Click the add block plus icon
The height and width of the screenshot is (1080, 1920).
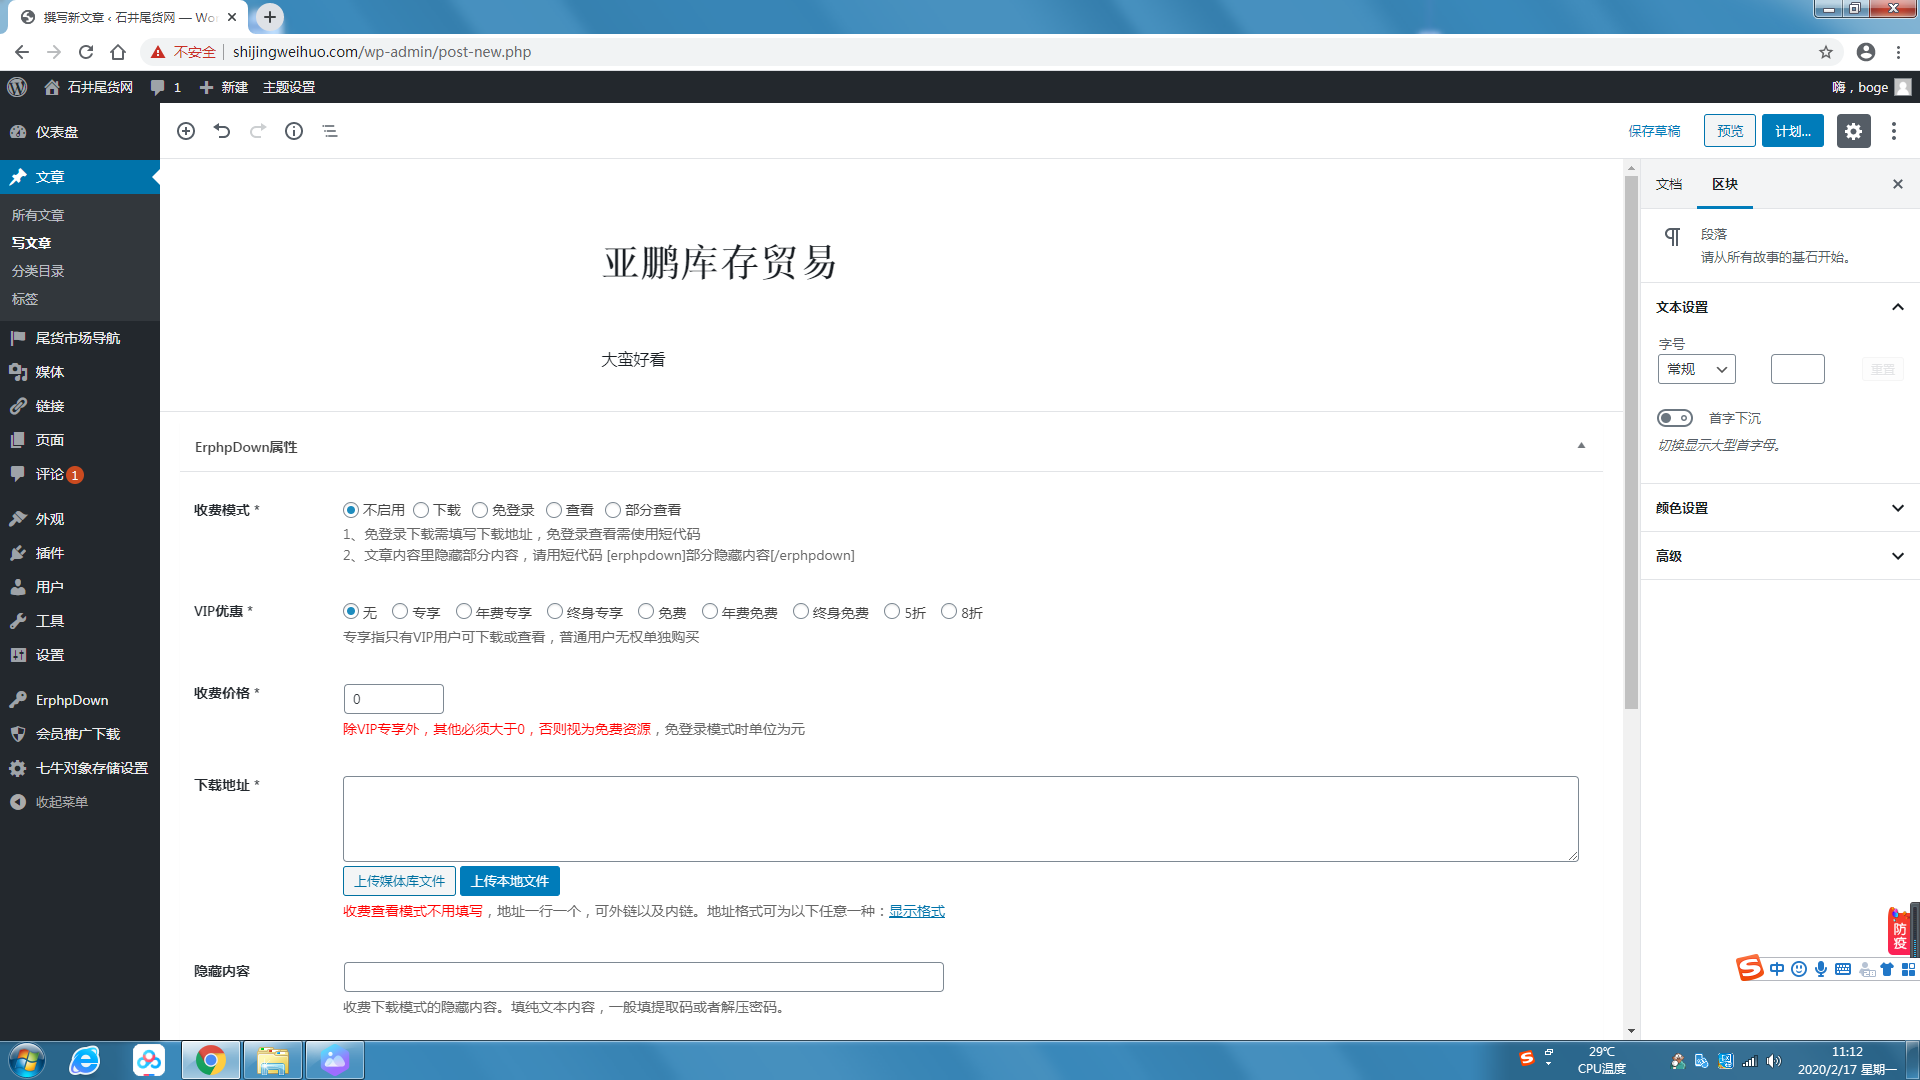[x=186, y=131]
